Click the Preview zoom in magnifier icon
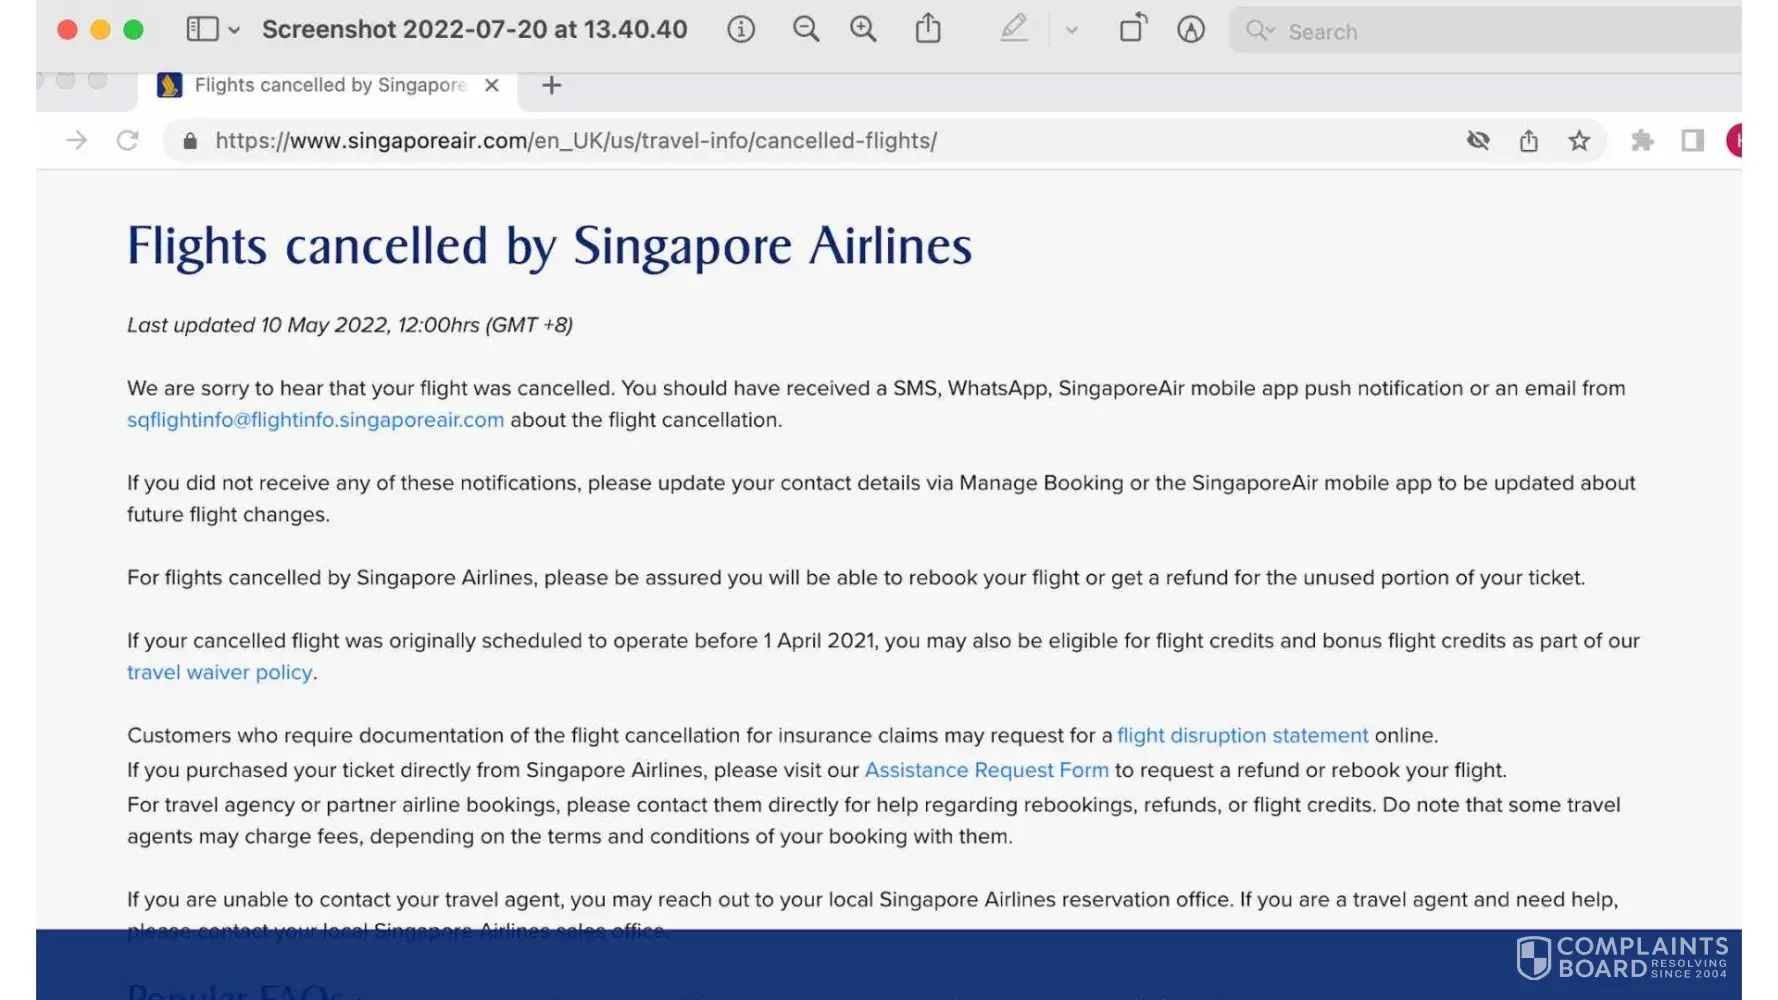This screenshot has height=1000, width=1778. click(862, 30)
